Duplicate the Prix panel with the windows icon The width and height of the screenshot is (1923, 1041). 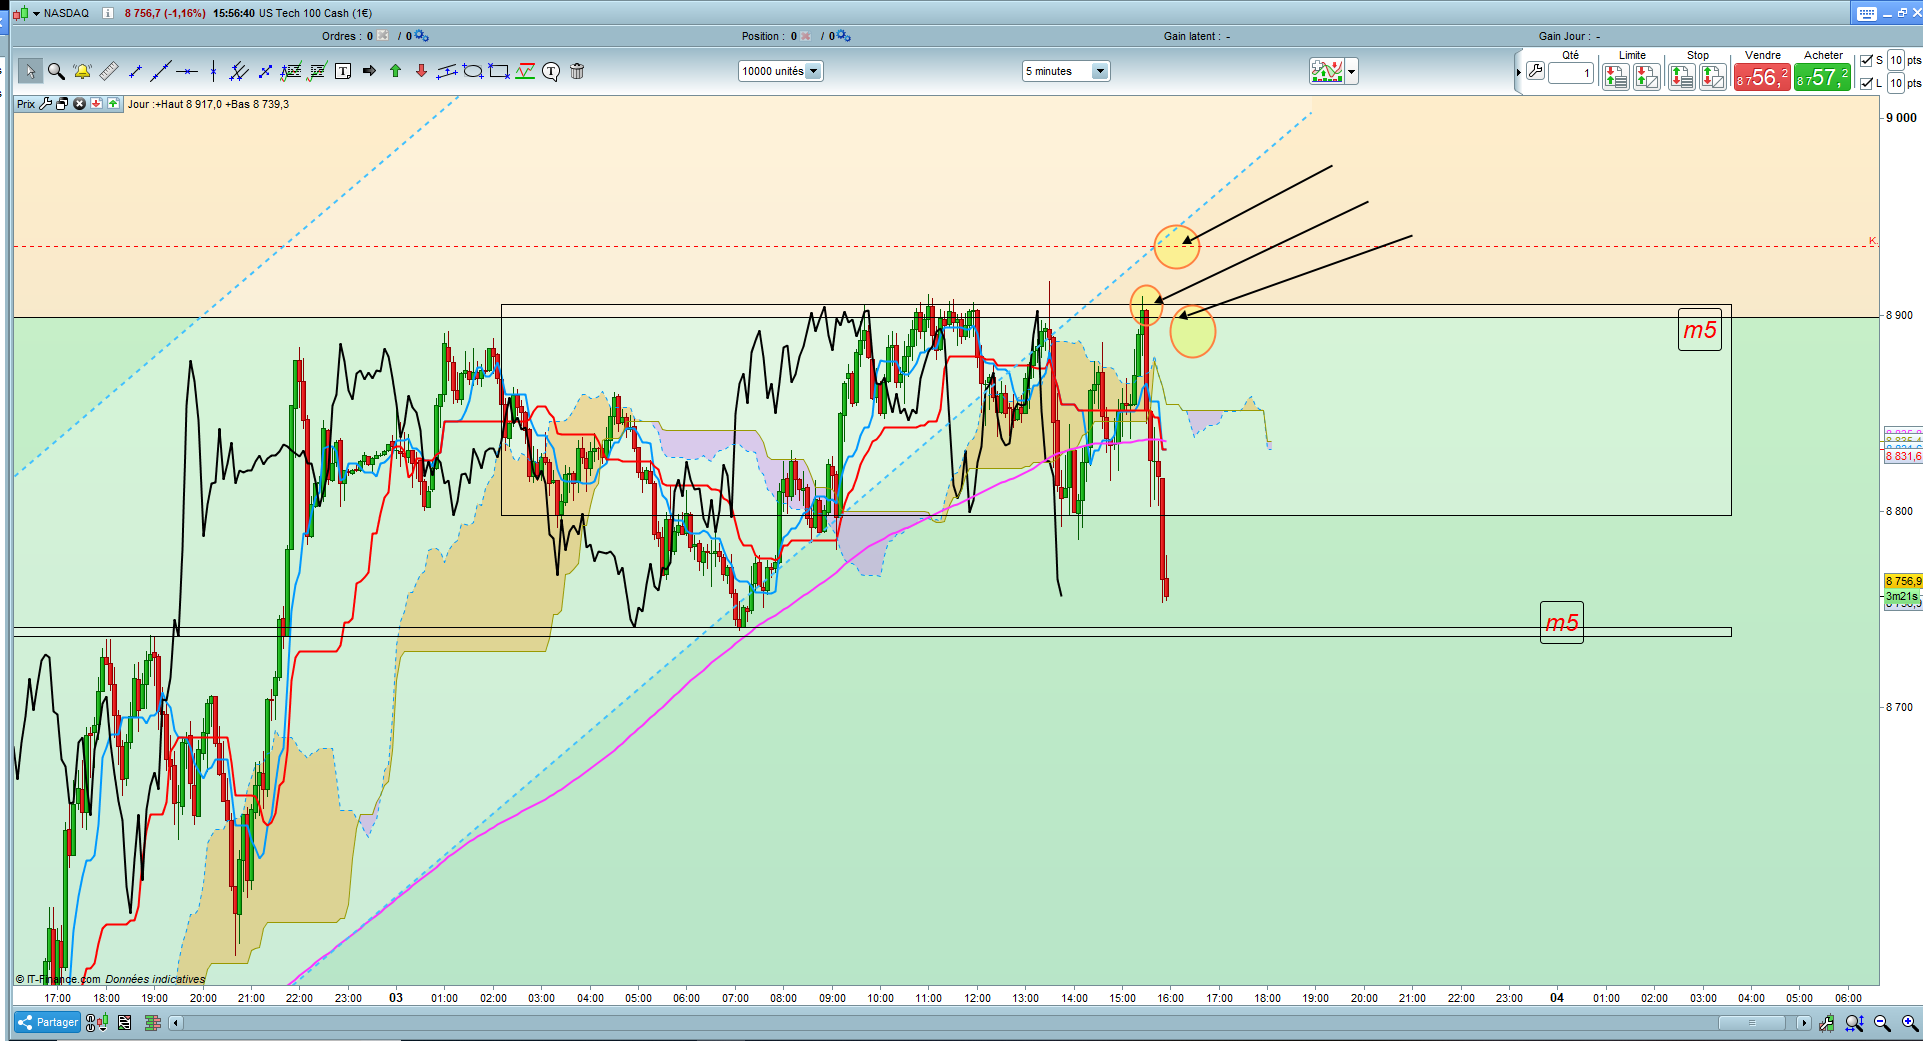(x=62, y=104)
